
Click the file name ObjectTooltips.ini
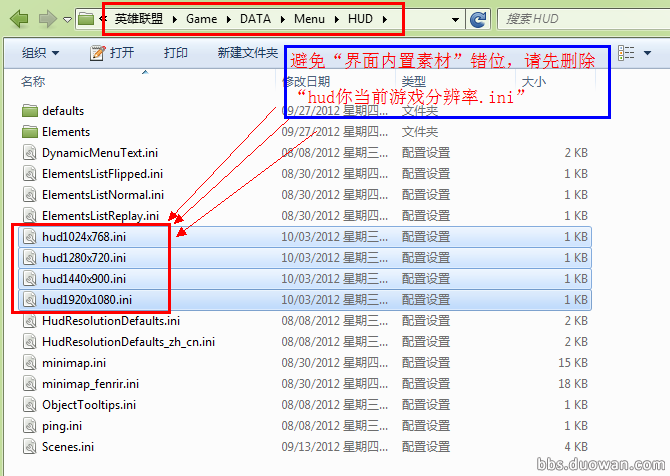point(89,404)
